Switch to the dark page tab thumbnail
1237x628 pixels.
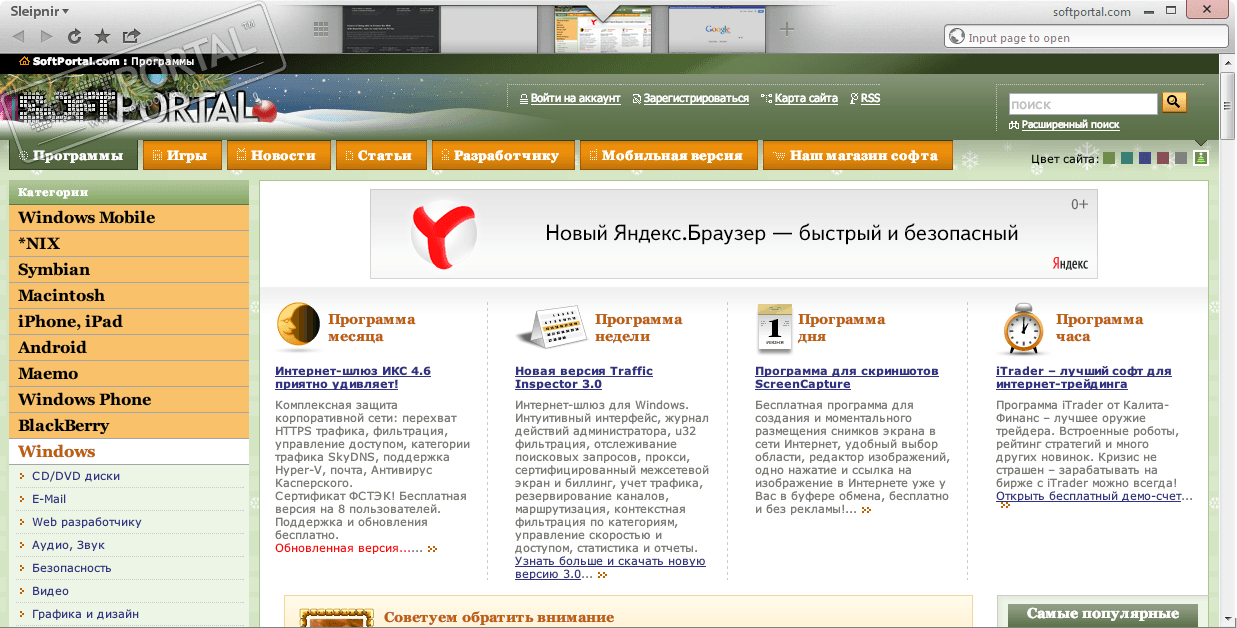[x=391, y=29]
